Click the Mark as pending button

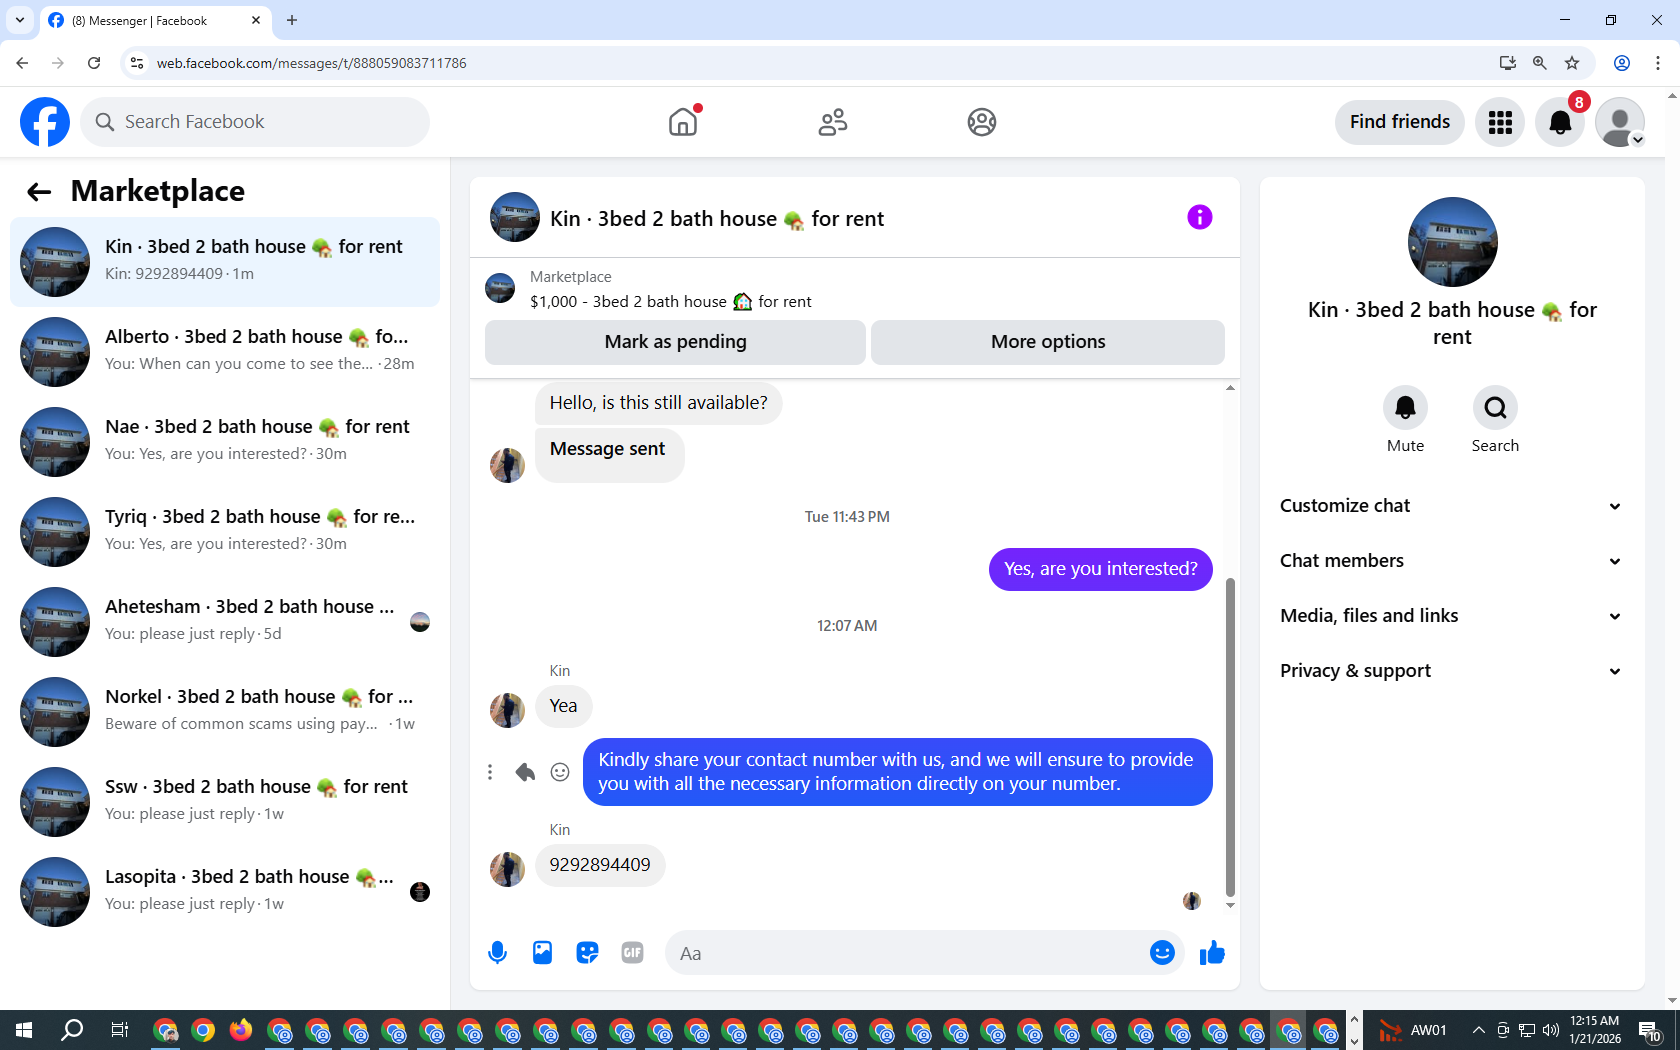click(675, 342)
